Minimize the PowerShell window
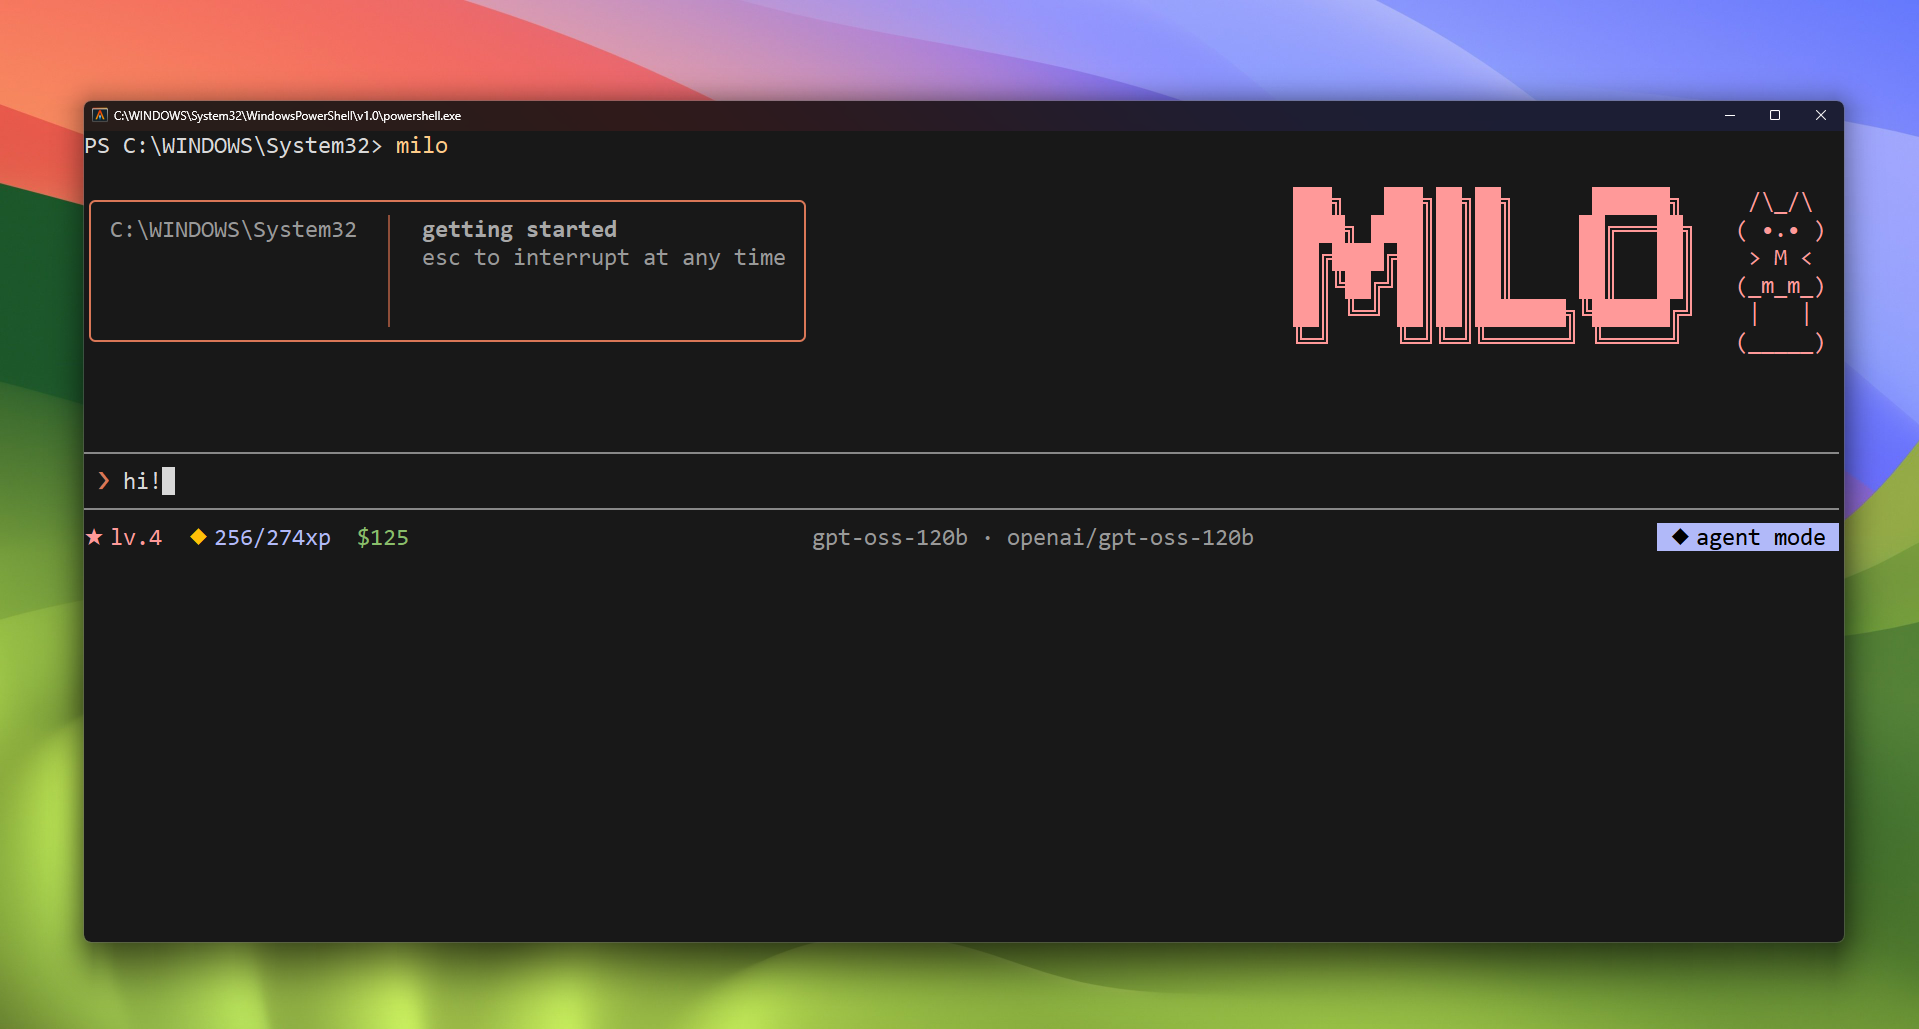 pos(1729,115)
